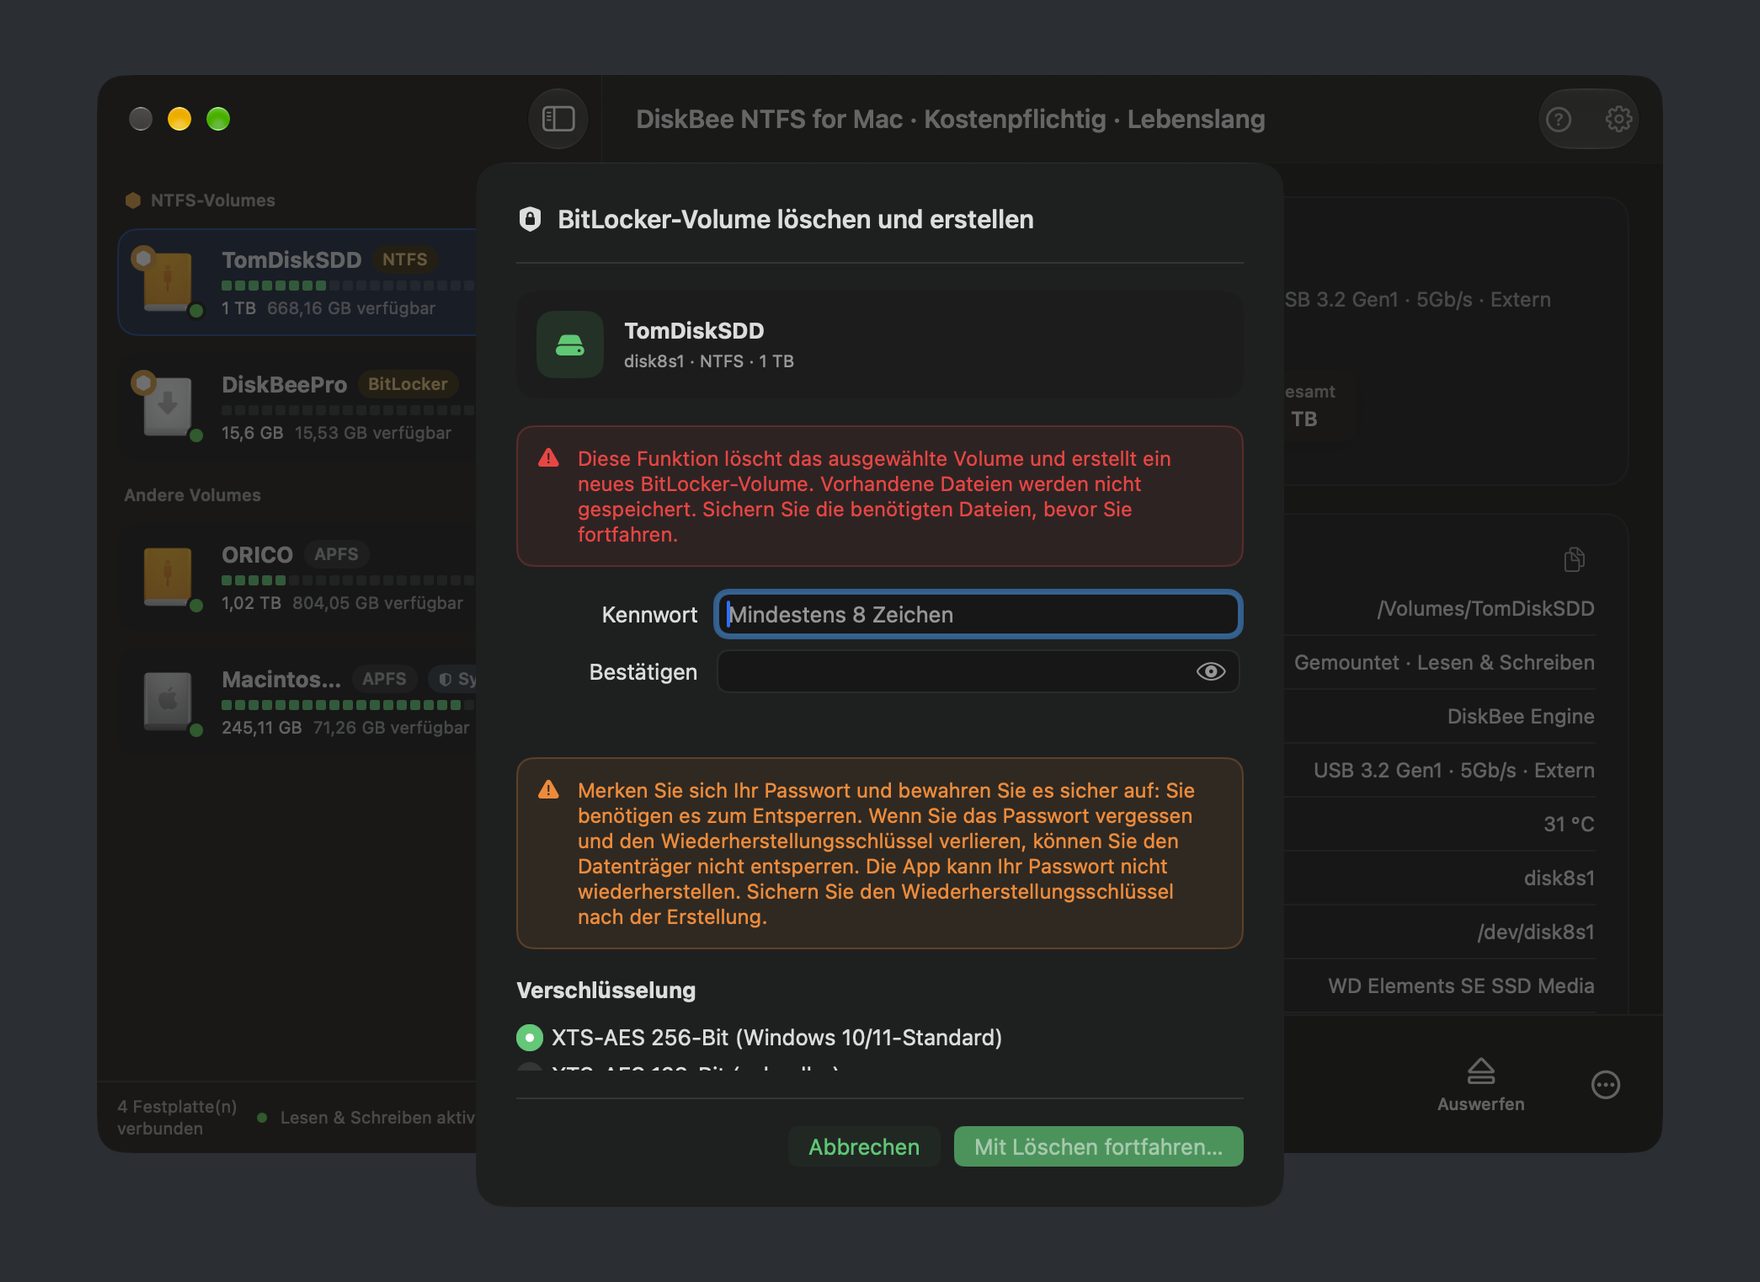The image size is (1760, 1282).
Task: Open the settings gear icon
Action: [1618, 119]
